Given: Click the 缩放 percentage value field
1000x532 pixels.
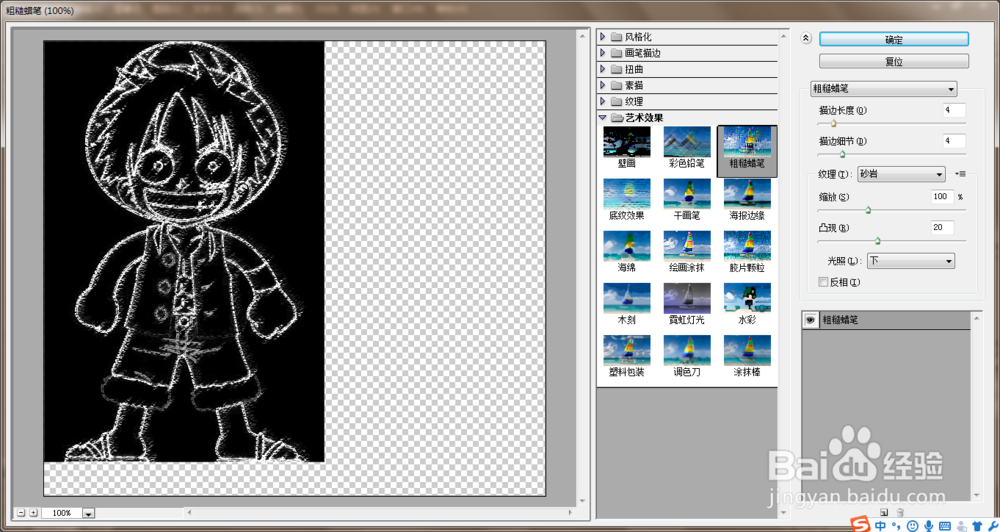Looking at the screenshot, I should click(x=942, y=197).
